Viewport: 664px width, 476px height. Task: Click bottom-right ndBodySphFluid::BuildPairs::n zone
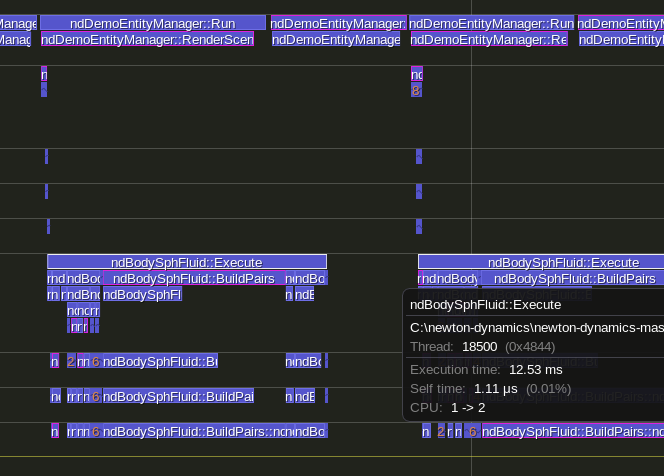[x=570, y=432]
